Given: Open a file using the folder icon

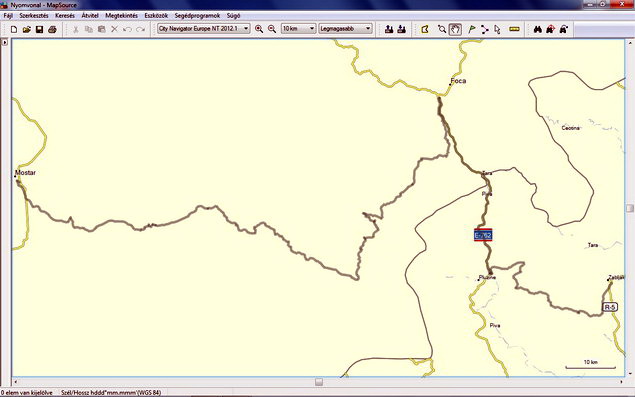Looking at the screenshot, I should pyautogui.click(x=27, y=29).
